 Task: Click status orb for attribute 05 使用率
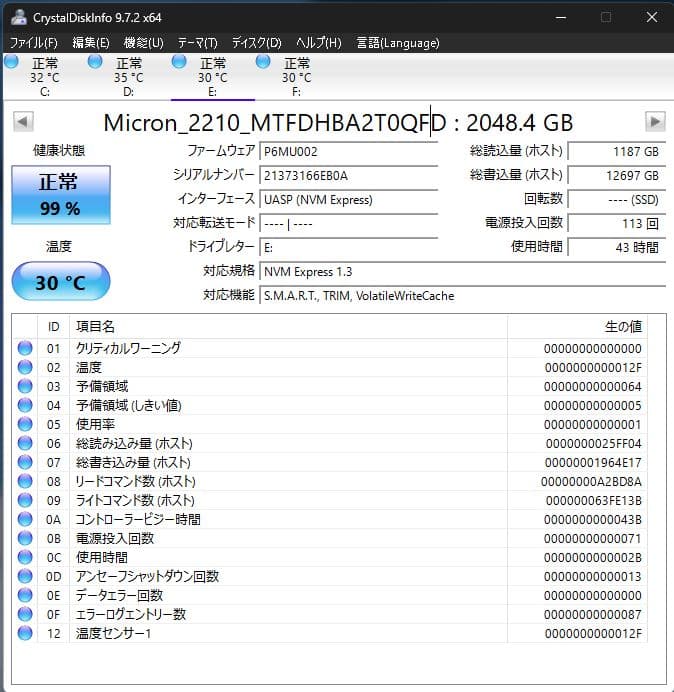pos(25,424)
